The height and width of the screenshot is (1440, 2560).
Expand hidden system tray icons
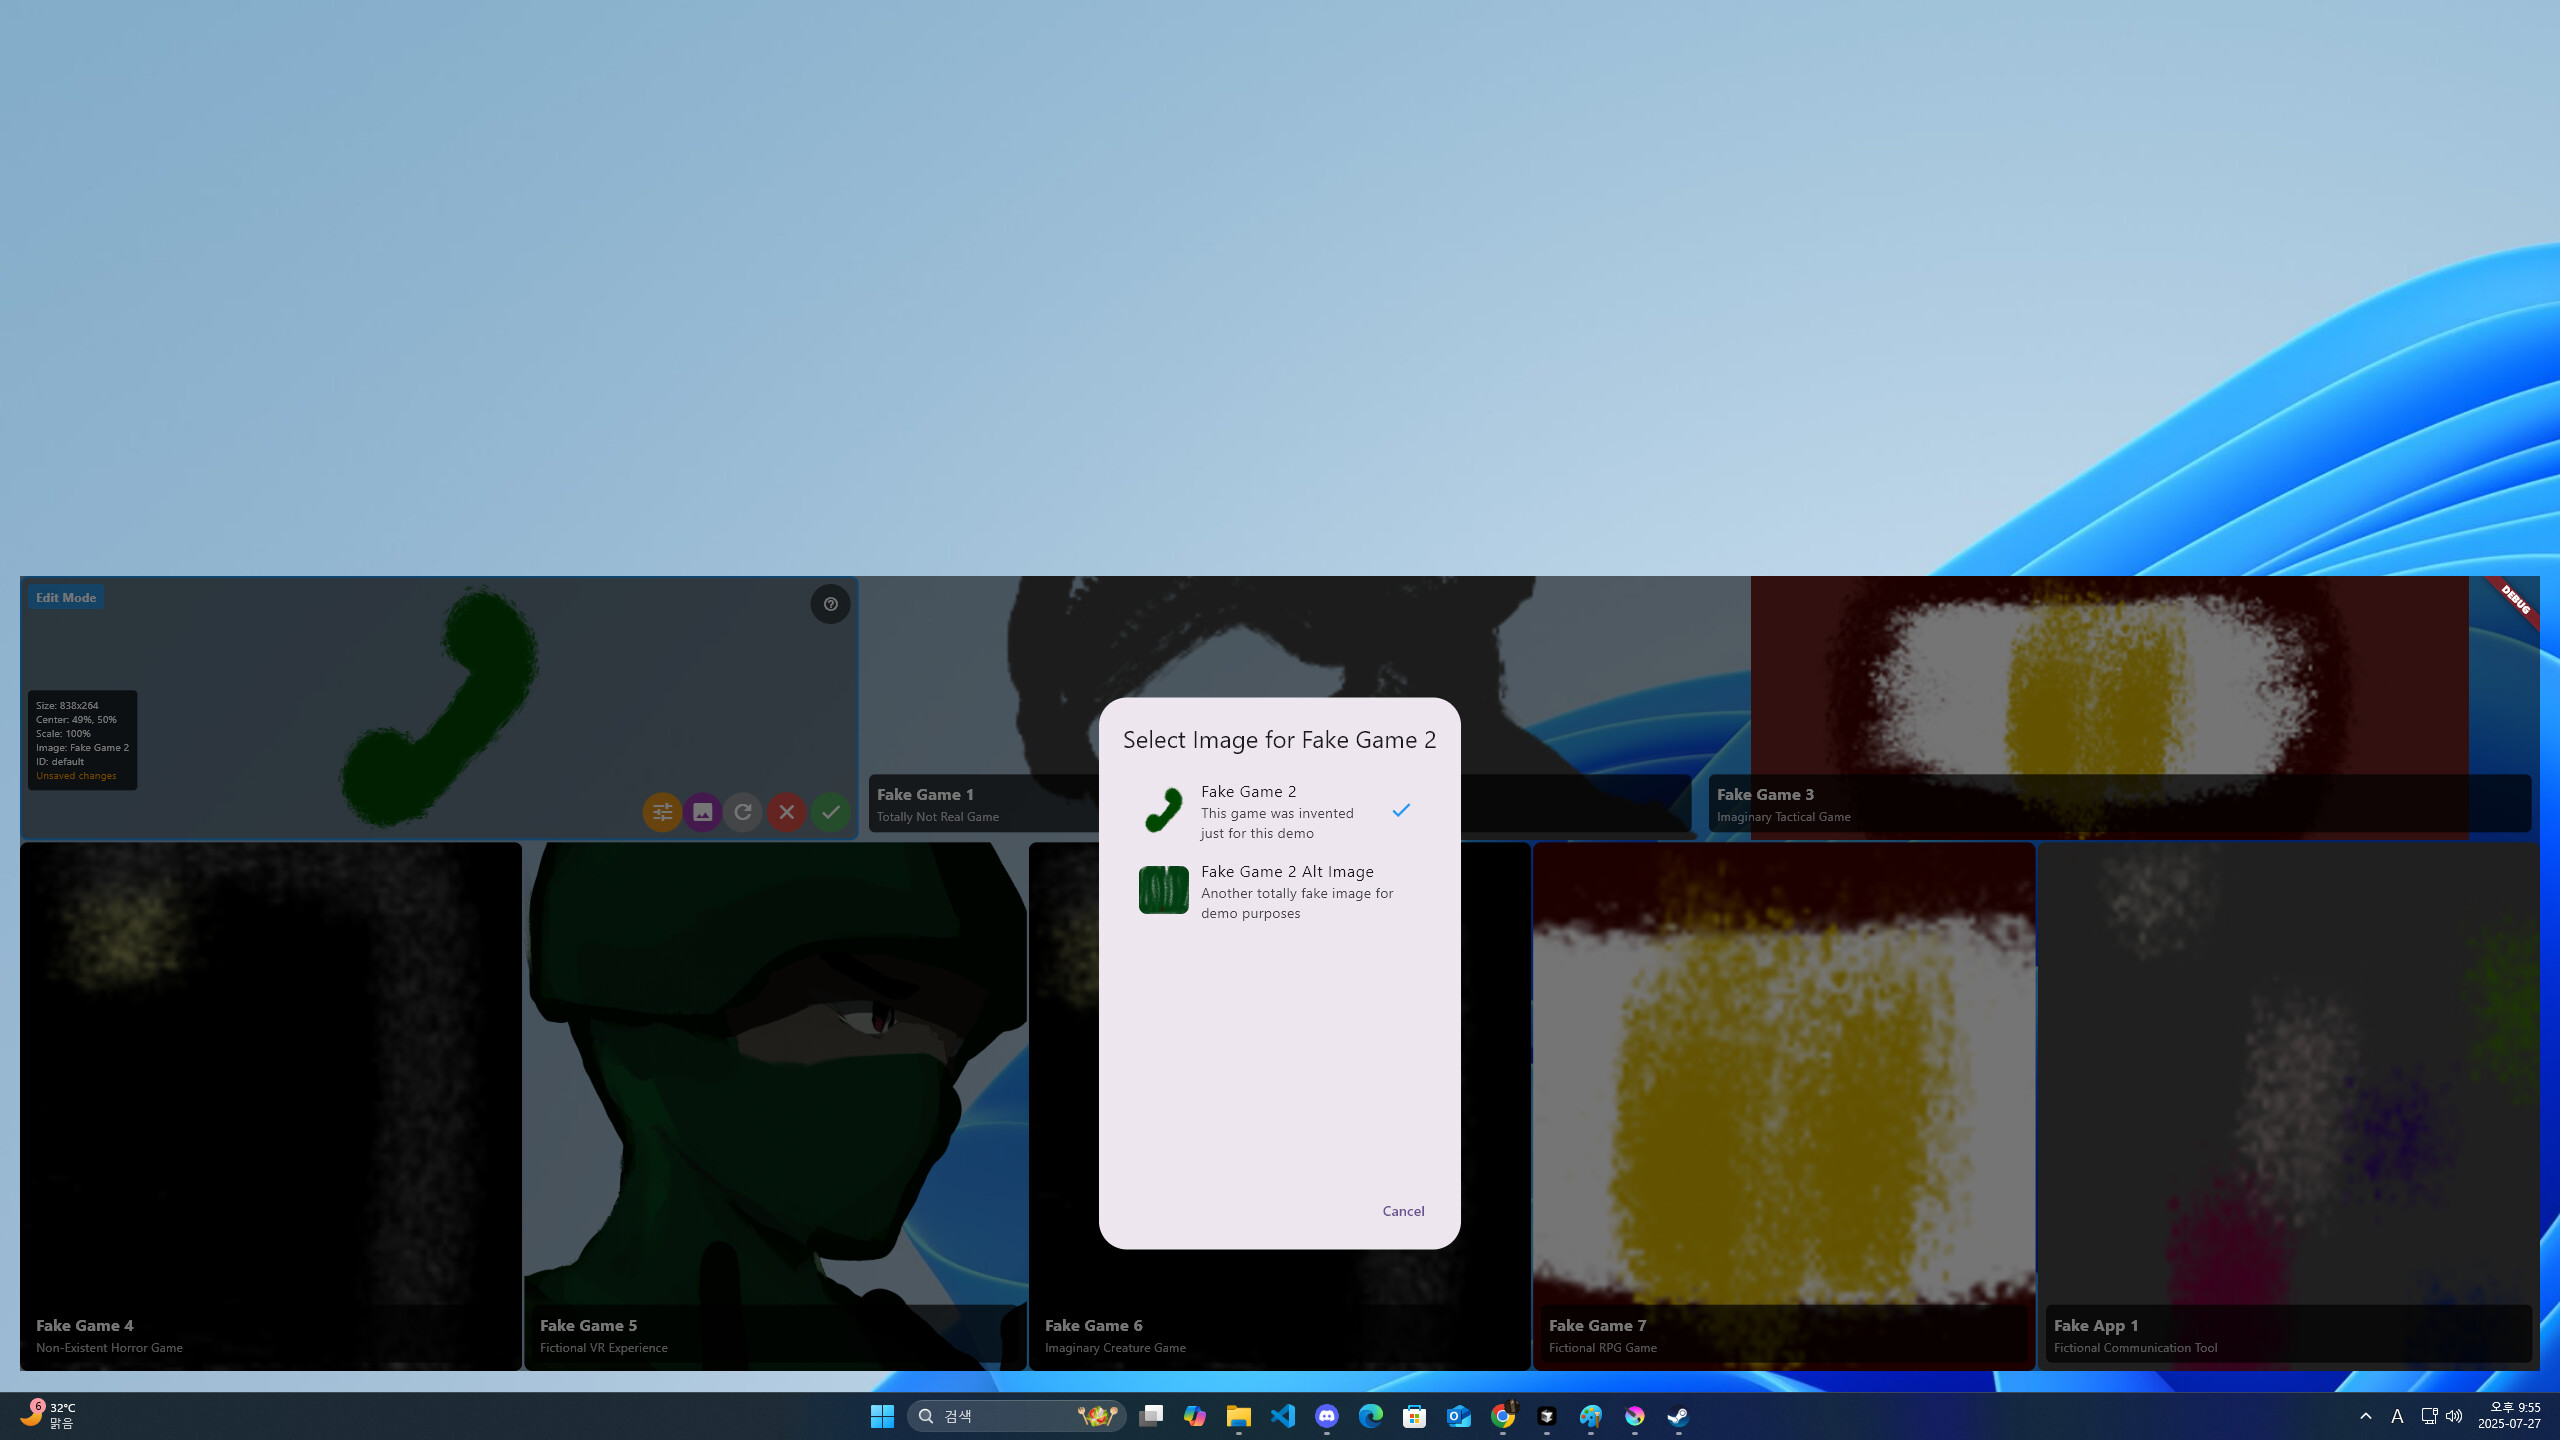(x=2367, y=1416)
